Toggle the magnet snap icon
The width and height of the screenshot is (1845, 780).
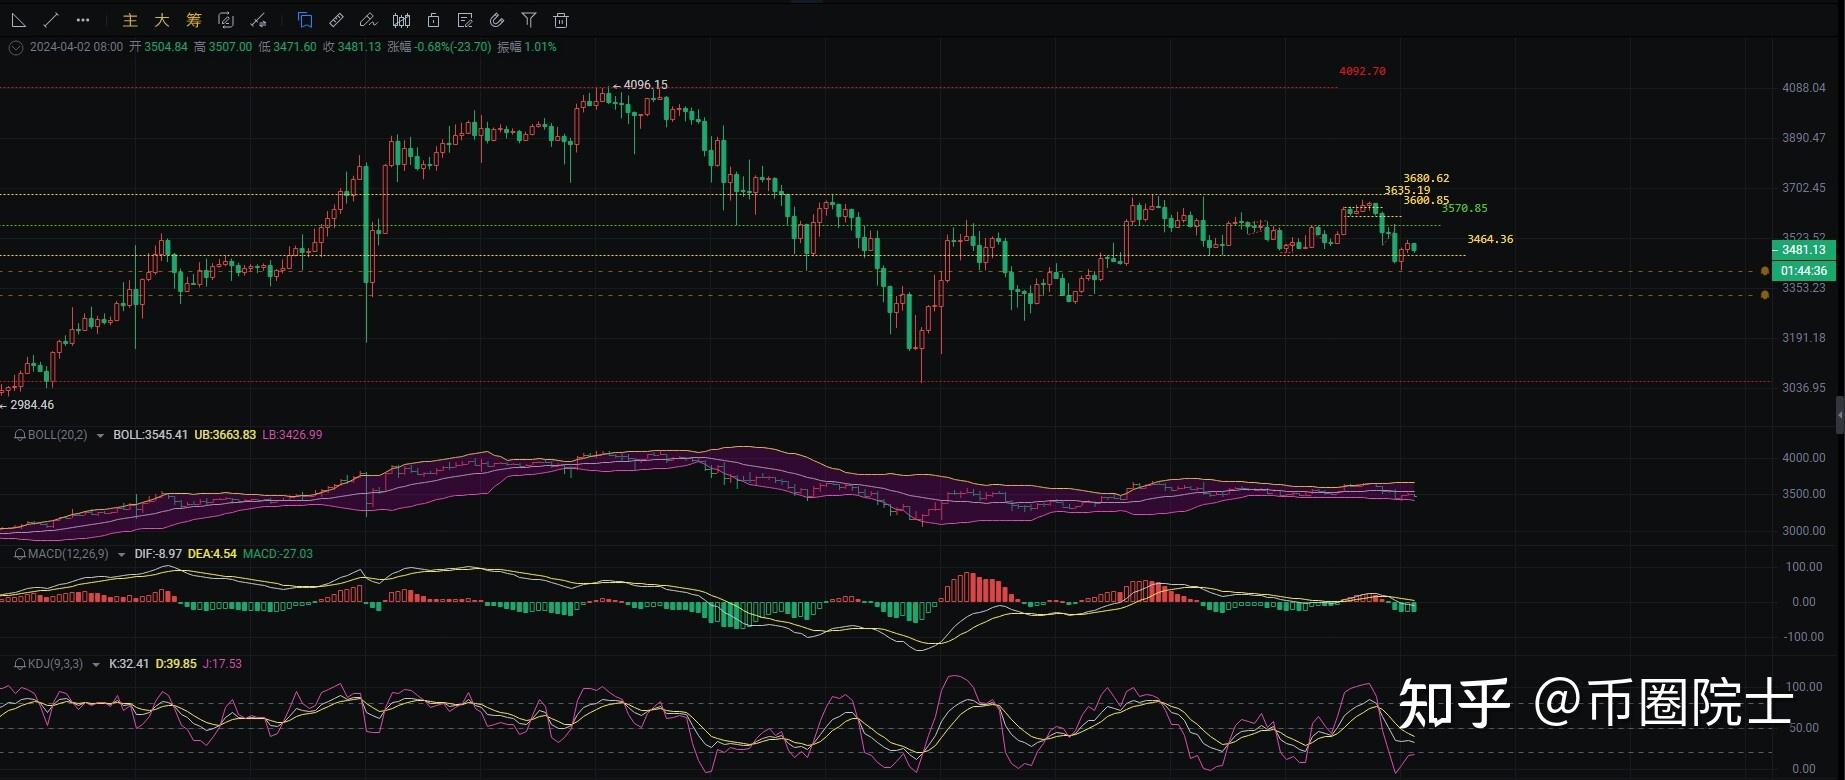tap(497, 20)
